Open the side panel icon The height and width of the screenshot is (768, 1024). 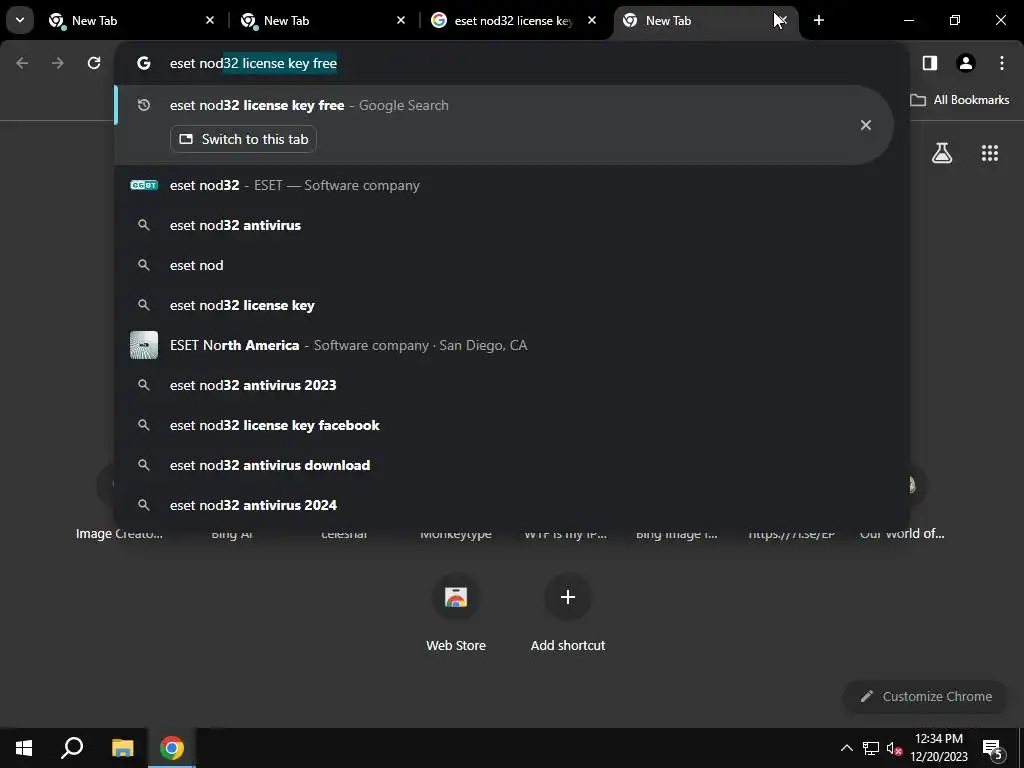click(x=930, y=63)
